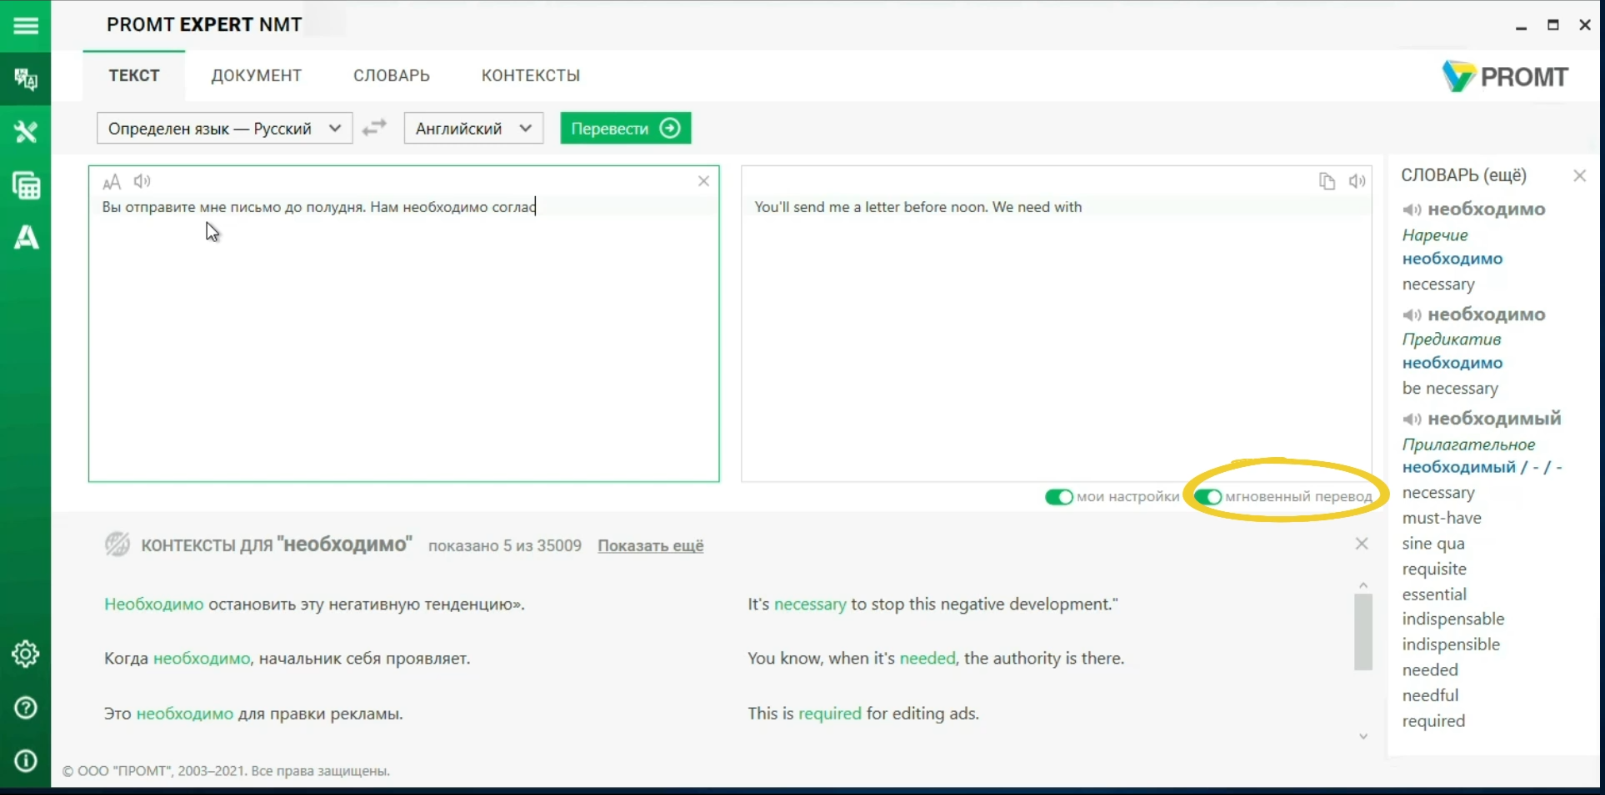Screen dimensions: 1605x795
Task: Click 'Наречие' part of speech label
Action: (1435, 235)
